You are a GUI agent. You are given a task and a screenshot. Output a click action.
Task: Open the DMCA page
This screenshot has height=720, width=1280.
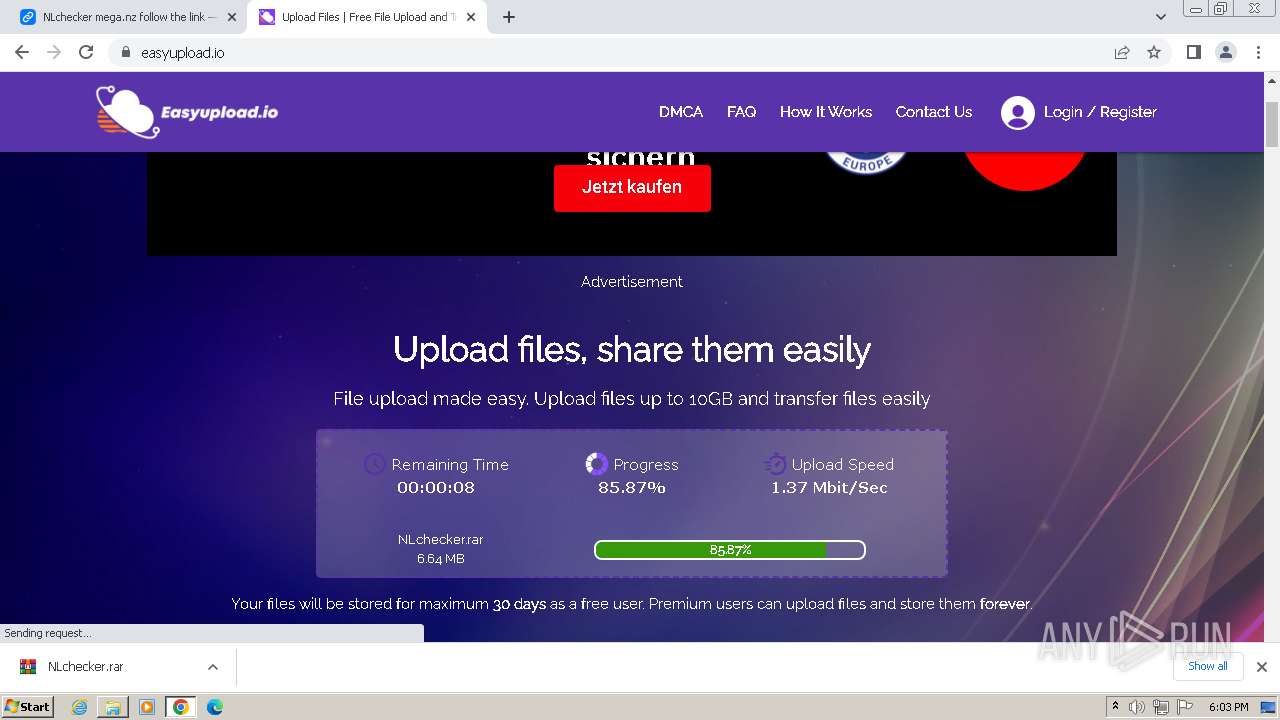pos(681,112)
